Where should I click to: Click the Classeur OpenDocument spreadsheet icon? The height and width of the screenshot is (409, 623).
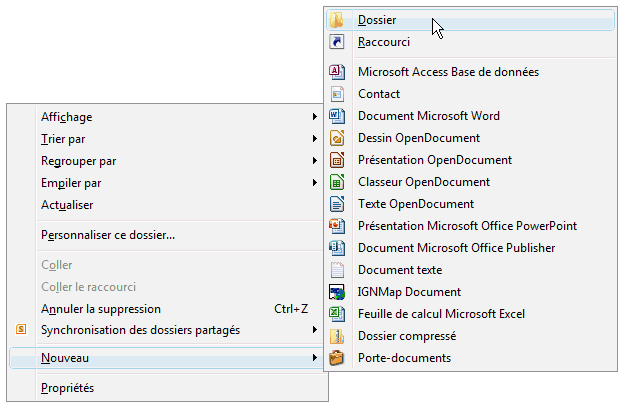pos(337,182)
